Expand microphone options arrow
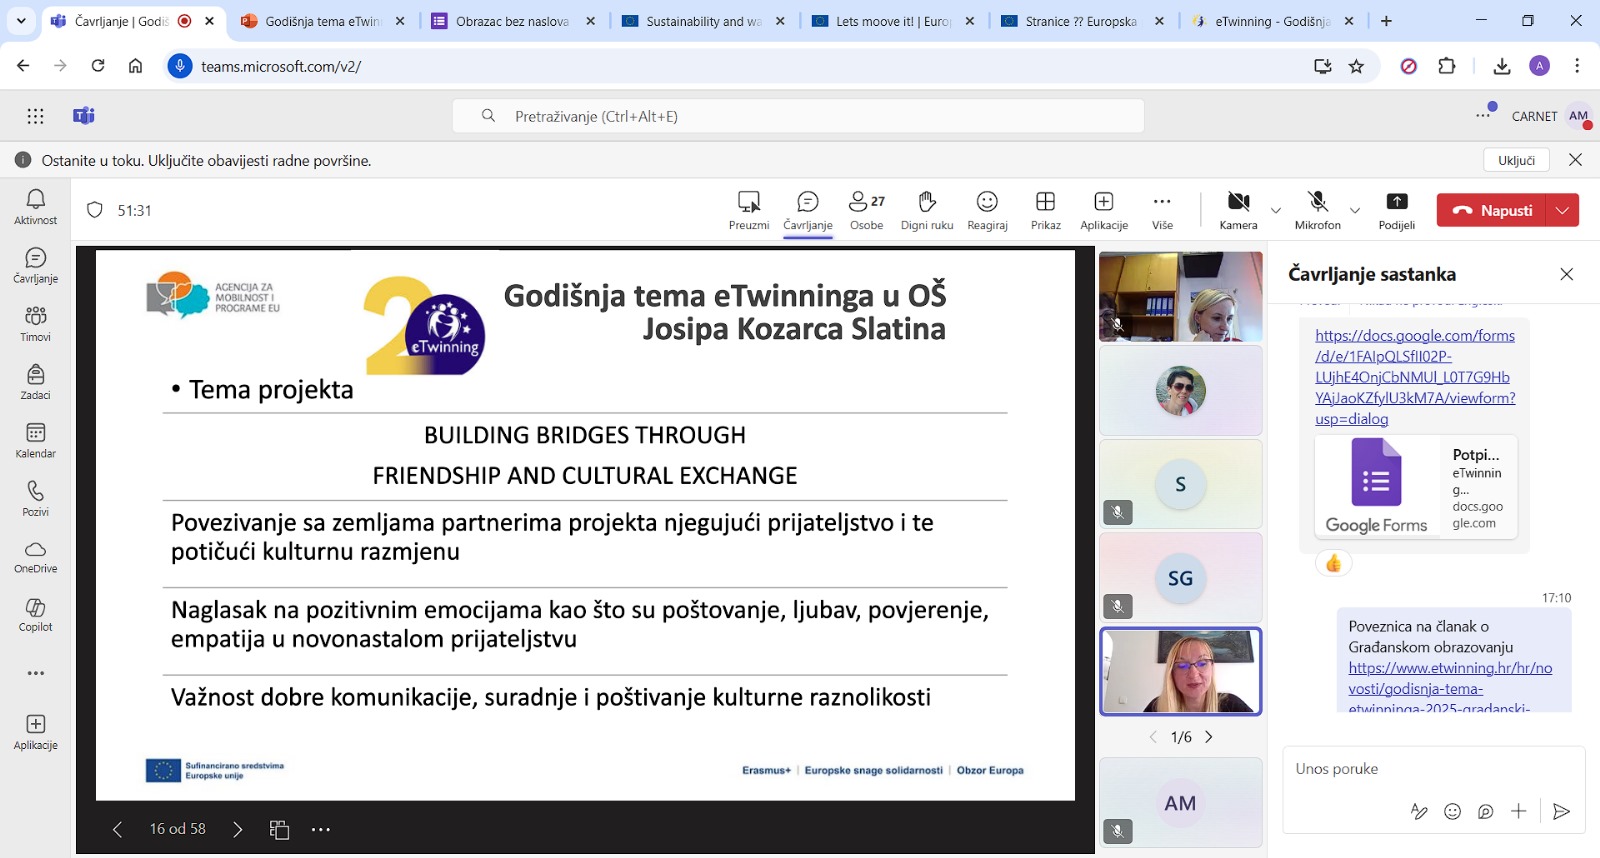1600x858 pixels. tap(1355, 210)
